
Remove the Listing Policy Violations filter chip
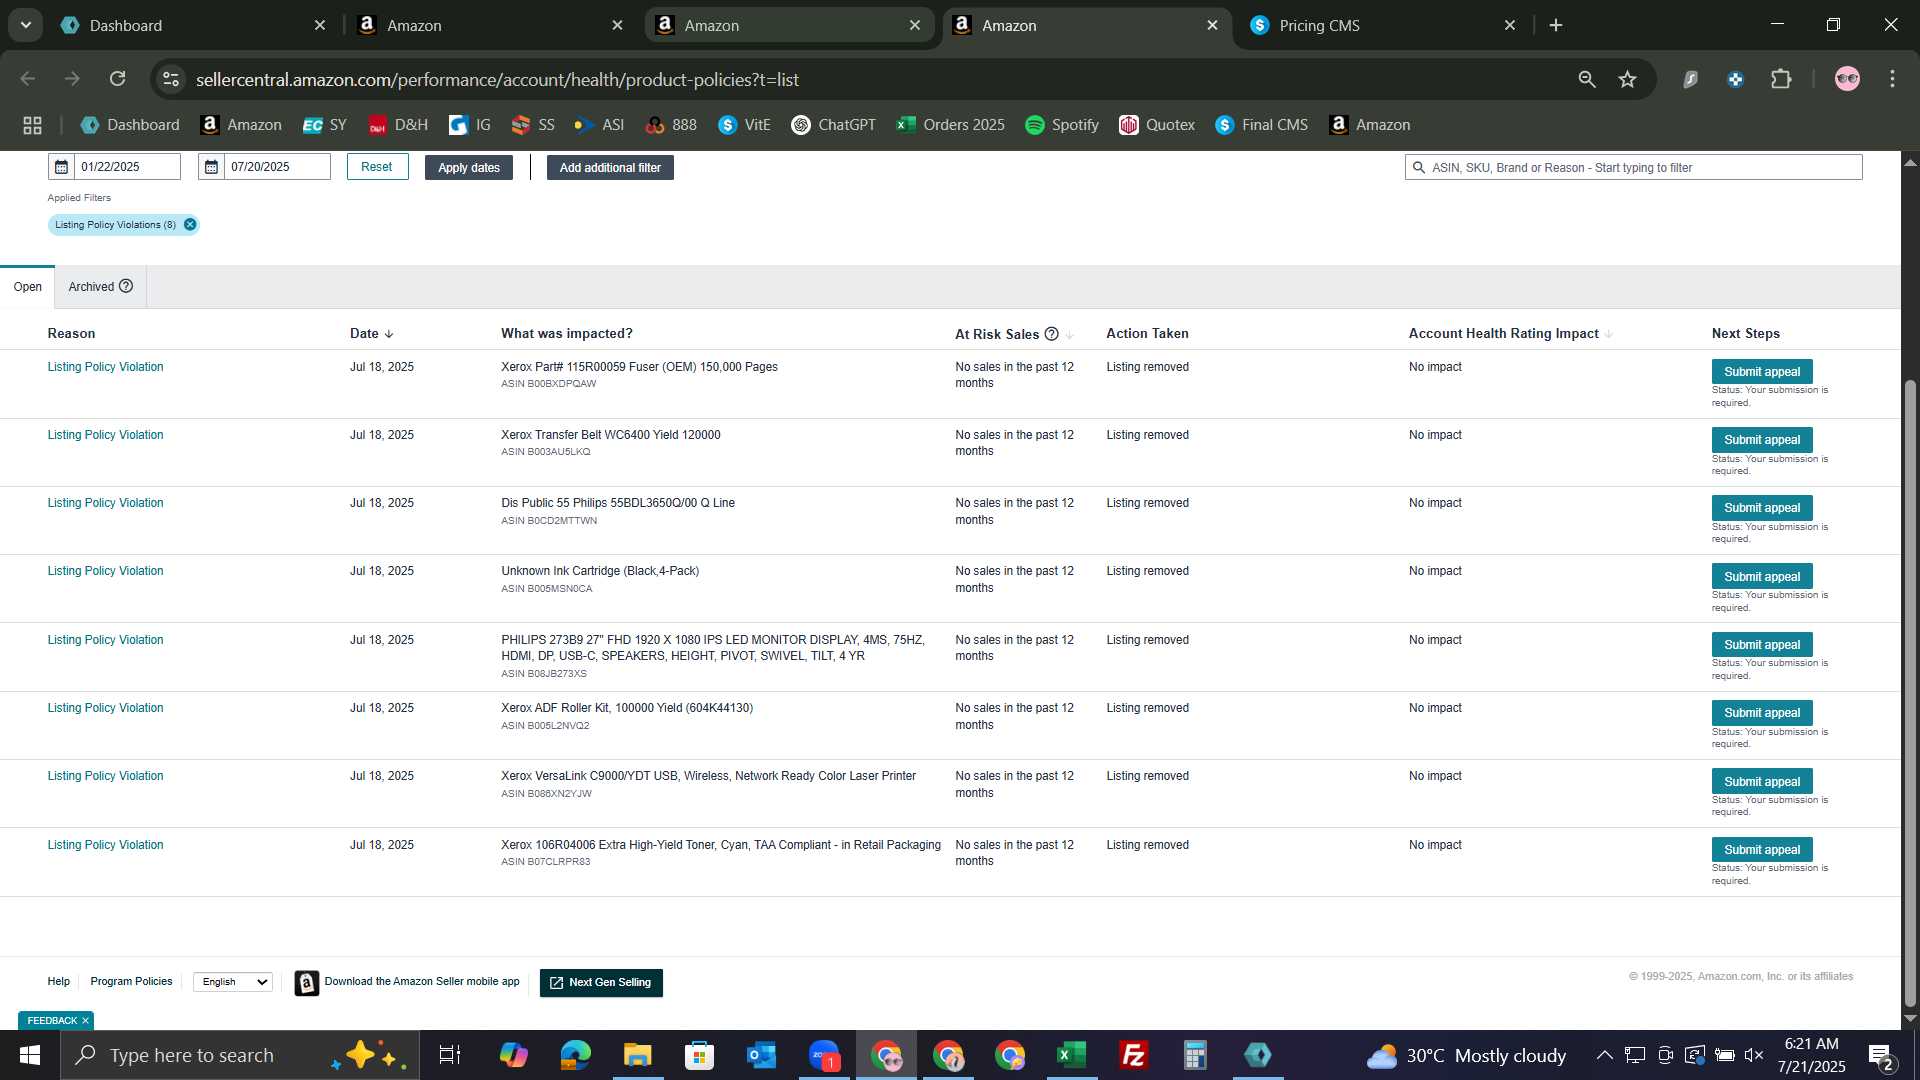[x=190, y=225]
